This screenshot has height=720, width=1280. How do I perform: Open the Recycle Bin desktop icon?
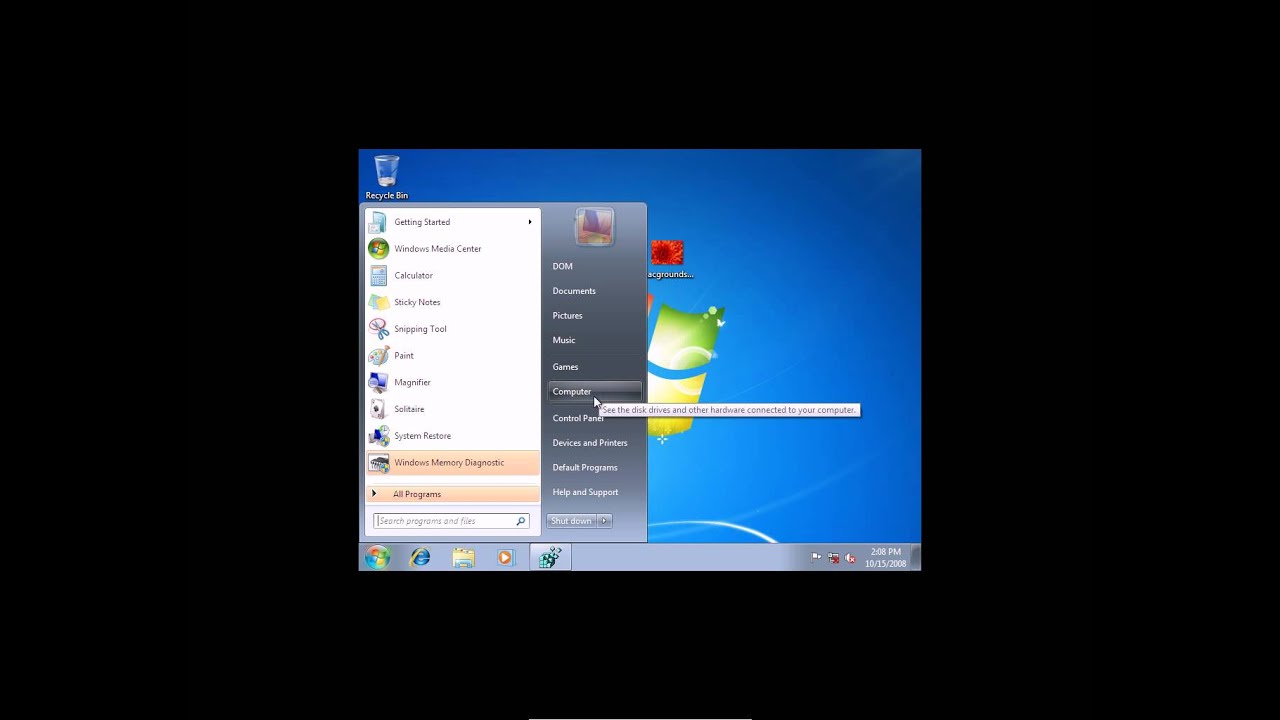click(386, 177)
